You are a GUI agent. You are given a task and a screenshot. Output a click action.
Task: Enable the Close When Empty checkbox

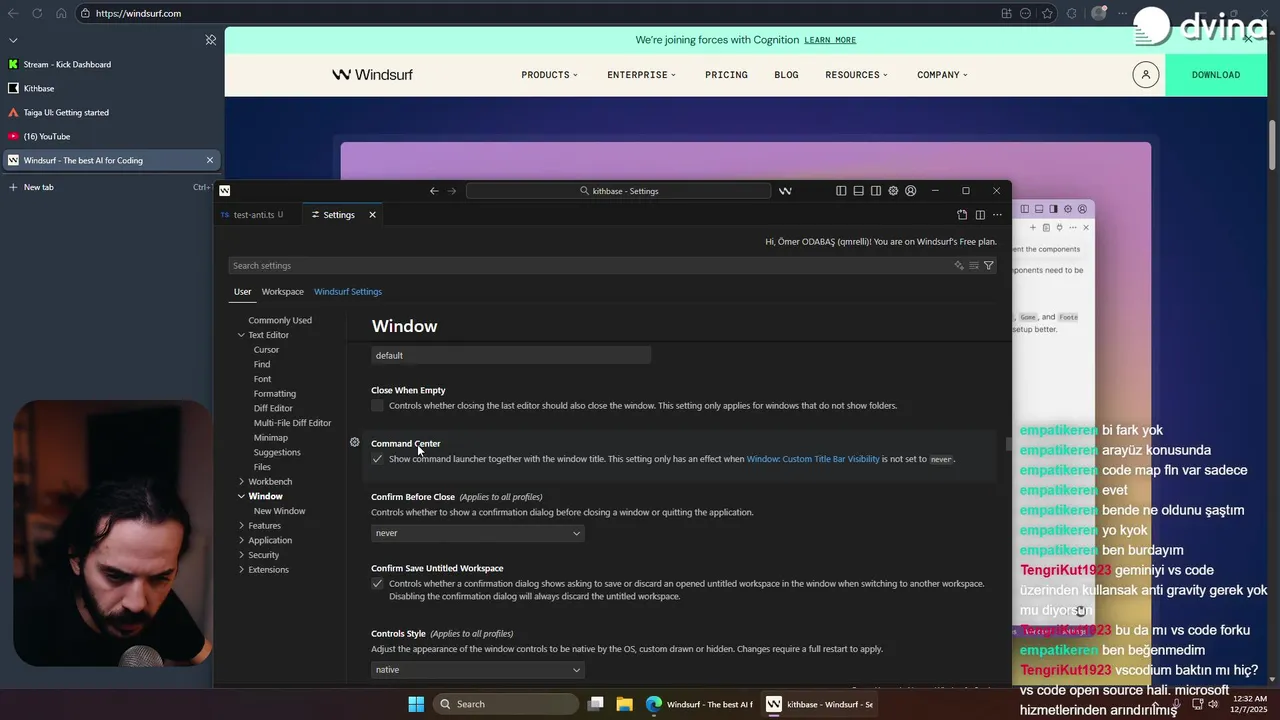coord(377,406)
